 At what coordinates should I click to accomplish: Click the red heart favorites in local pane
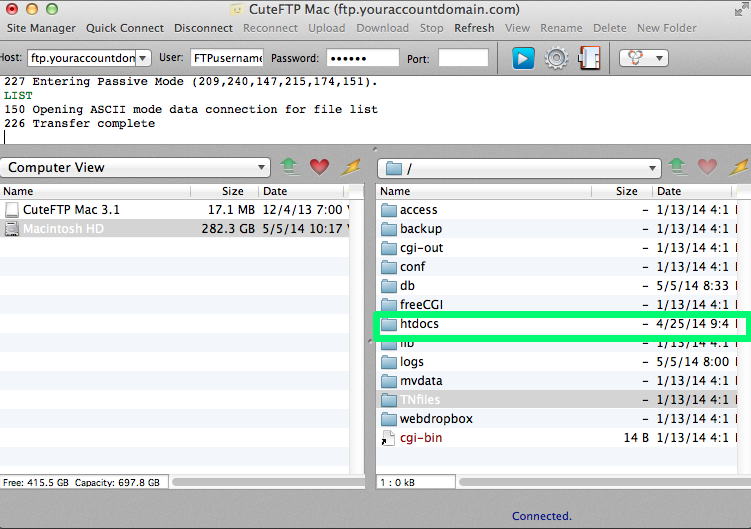319,167
